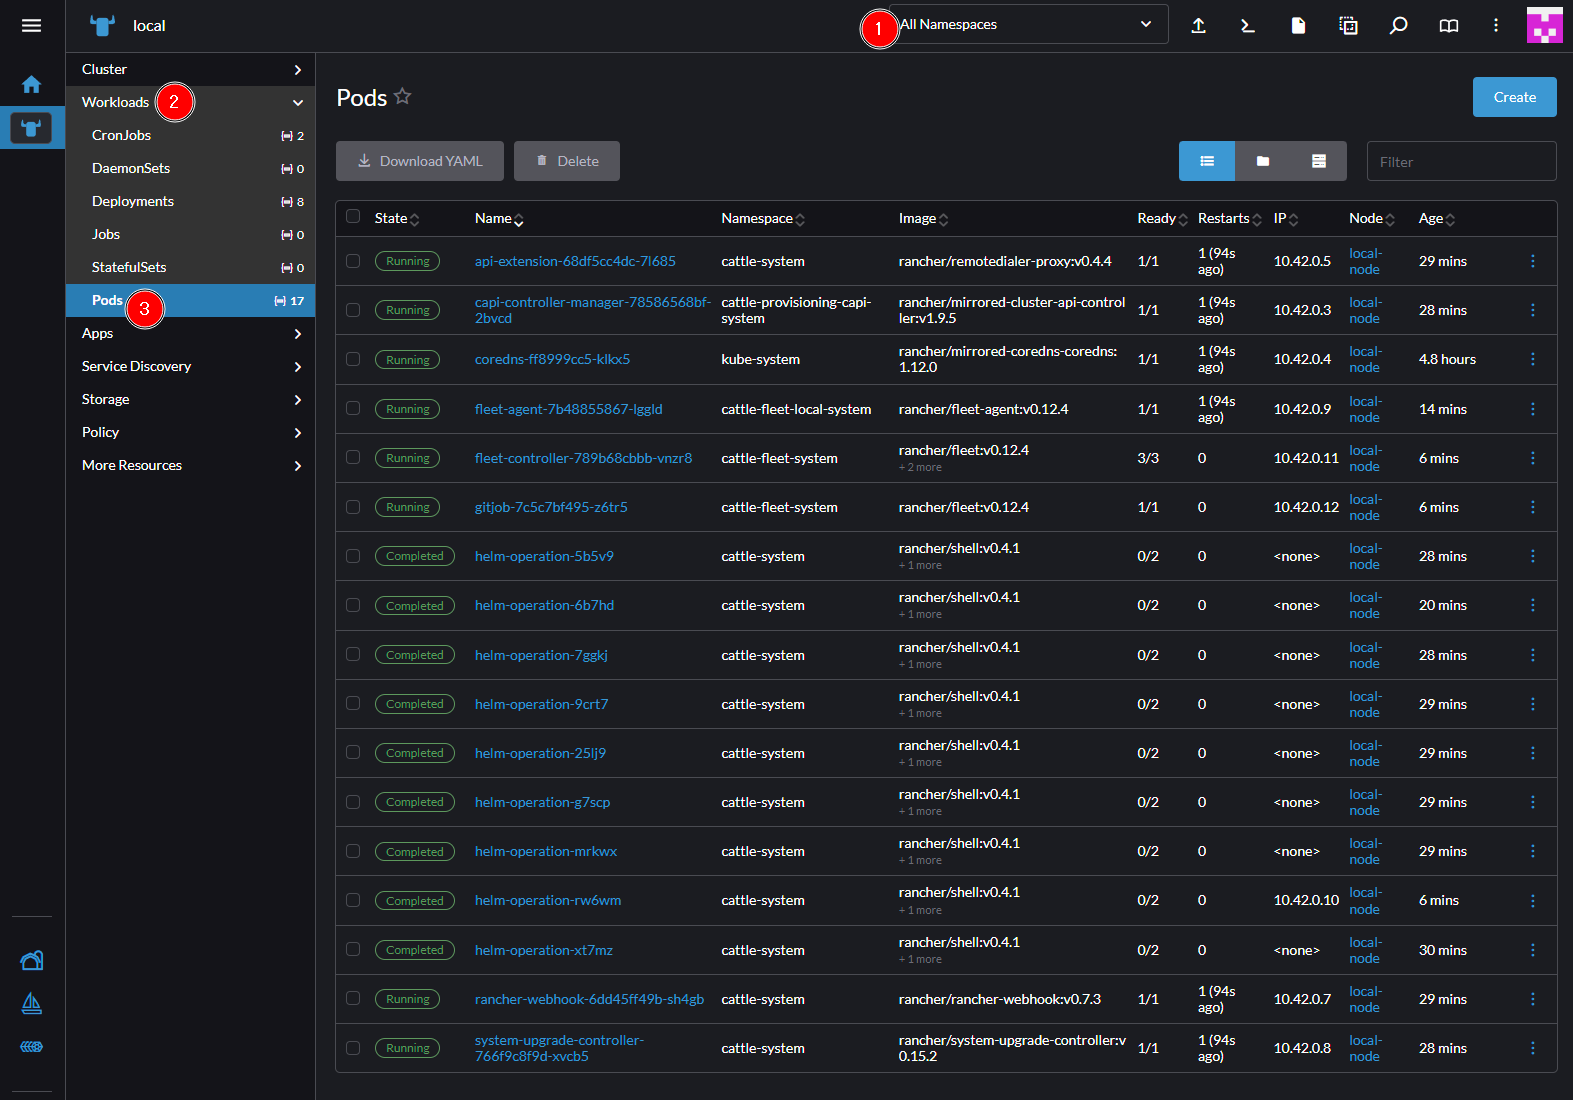Sort the table by Age column

pyautogui.click(x=1437, y=218)
